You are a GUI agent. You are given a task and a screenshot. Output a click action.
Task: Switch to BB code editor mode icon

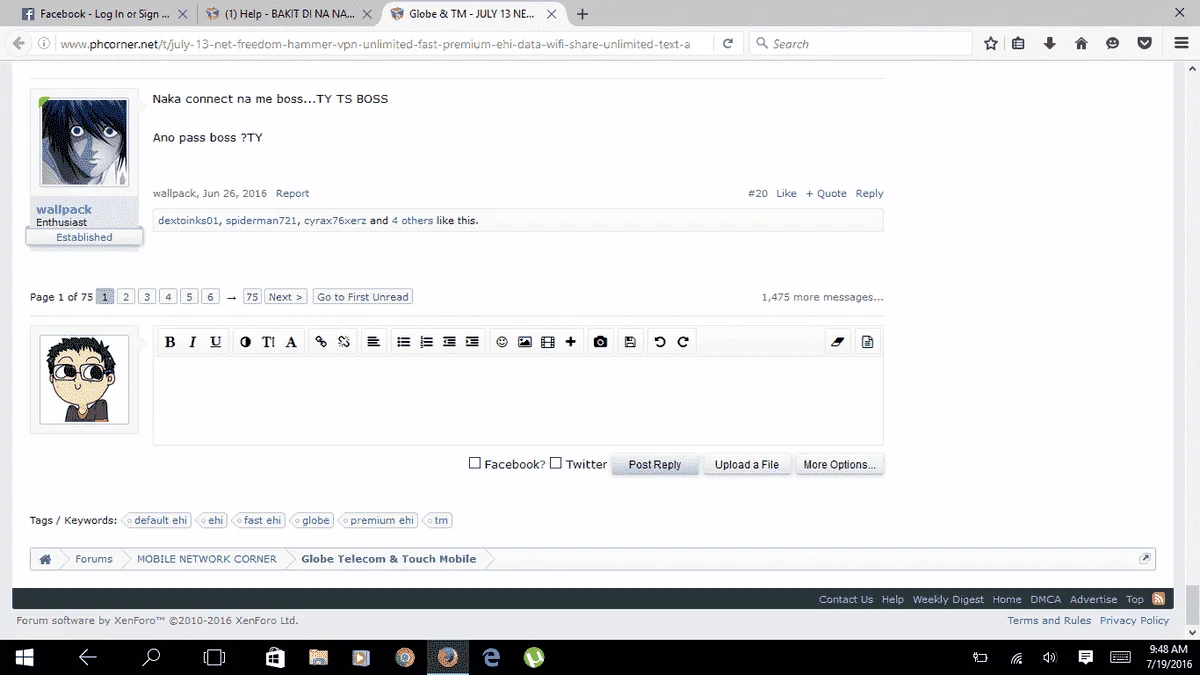pos(867,342)
